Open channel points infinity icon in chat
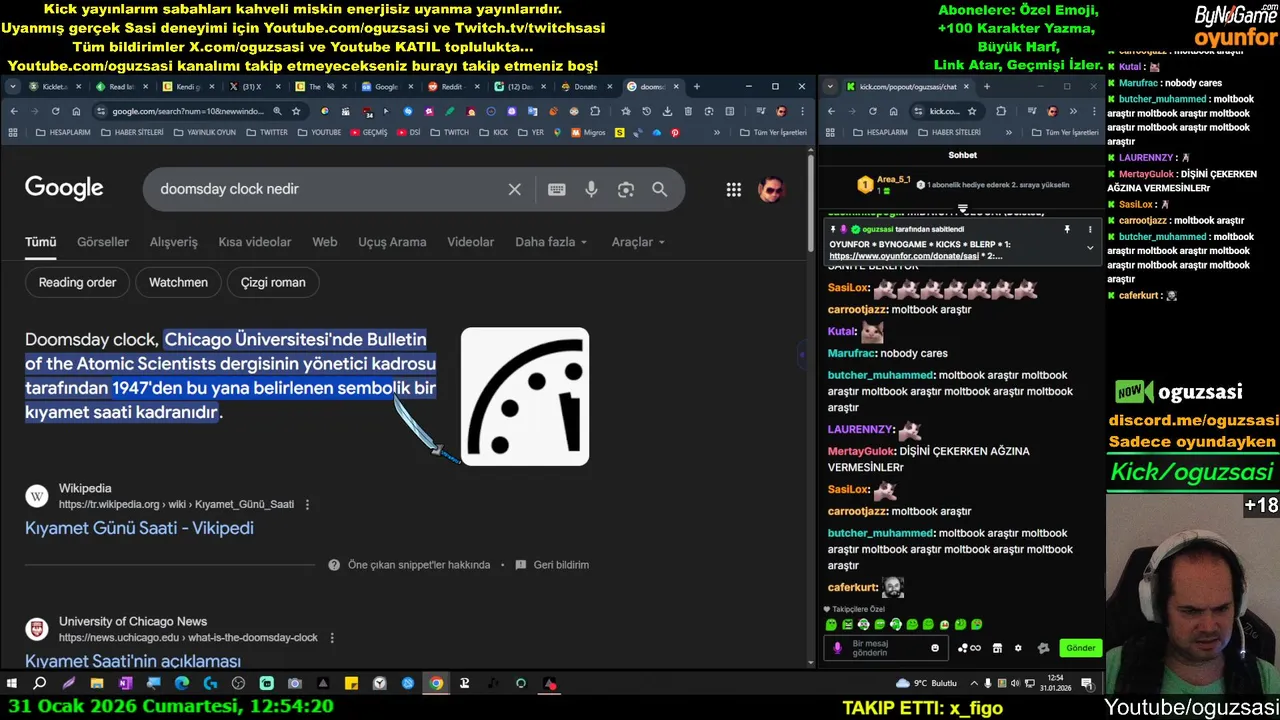This screenshot has width=1280, height=720. pyautogui.click(x=969, y=648)
